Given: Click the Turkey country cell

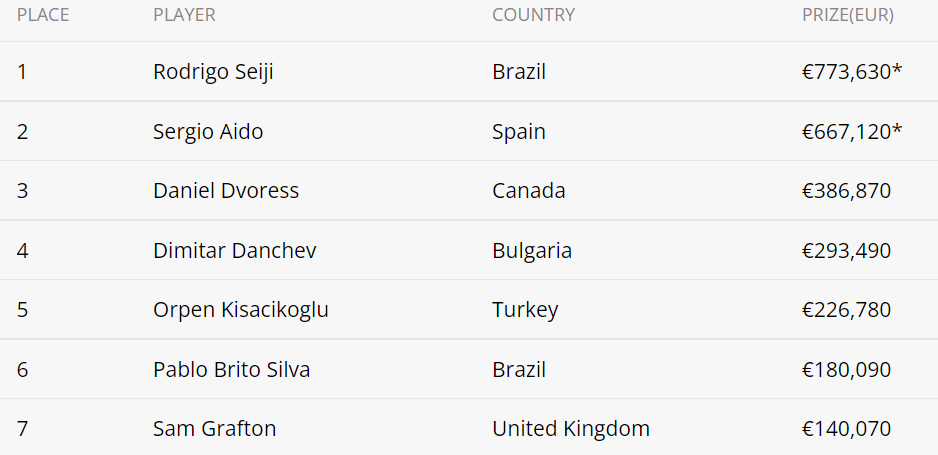Looking at the screenshot, I should point(525,310).
